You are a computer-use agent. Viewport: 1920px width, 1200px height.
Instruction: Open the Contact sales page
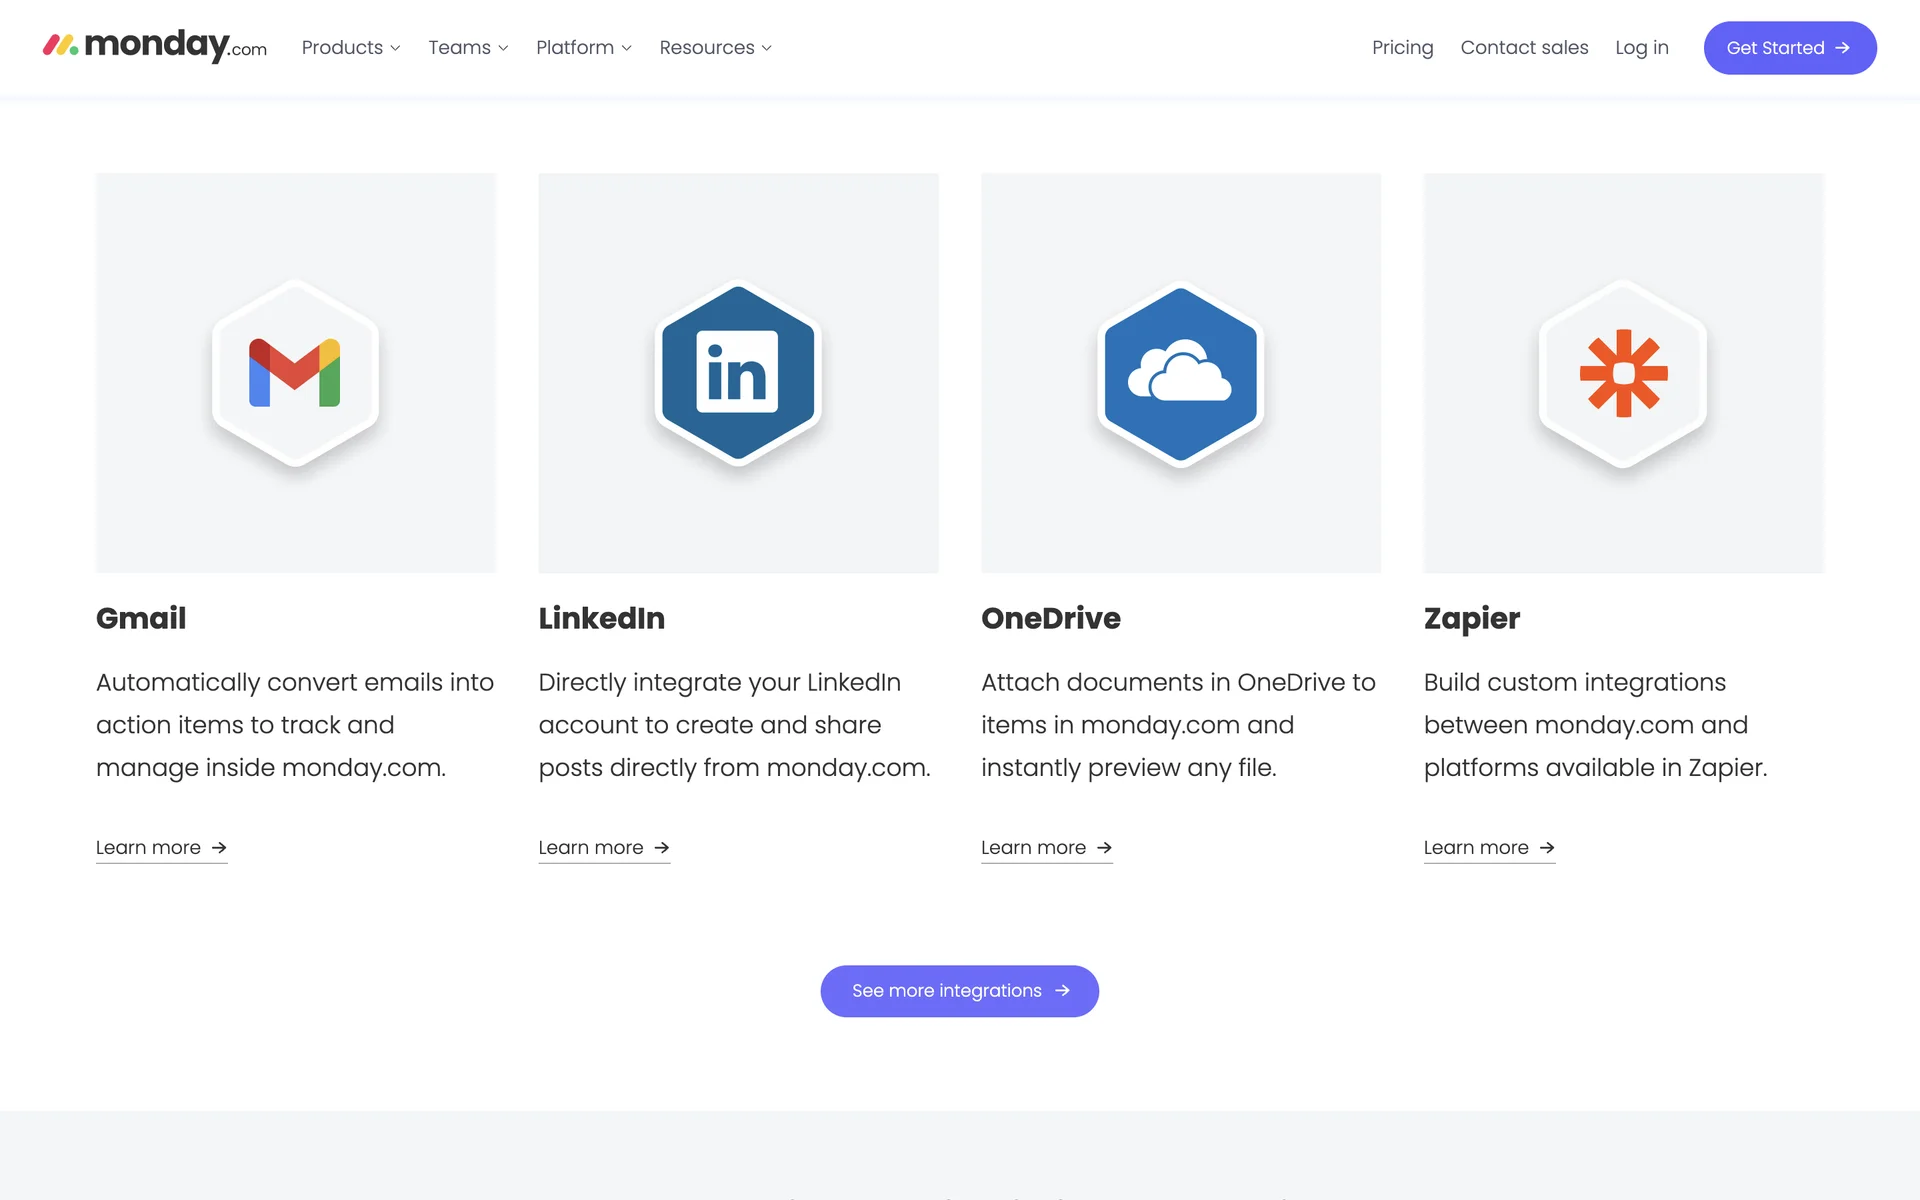(1524, 48)
